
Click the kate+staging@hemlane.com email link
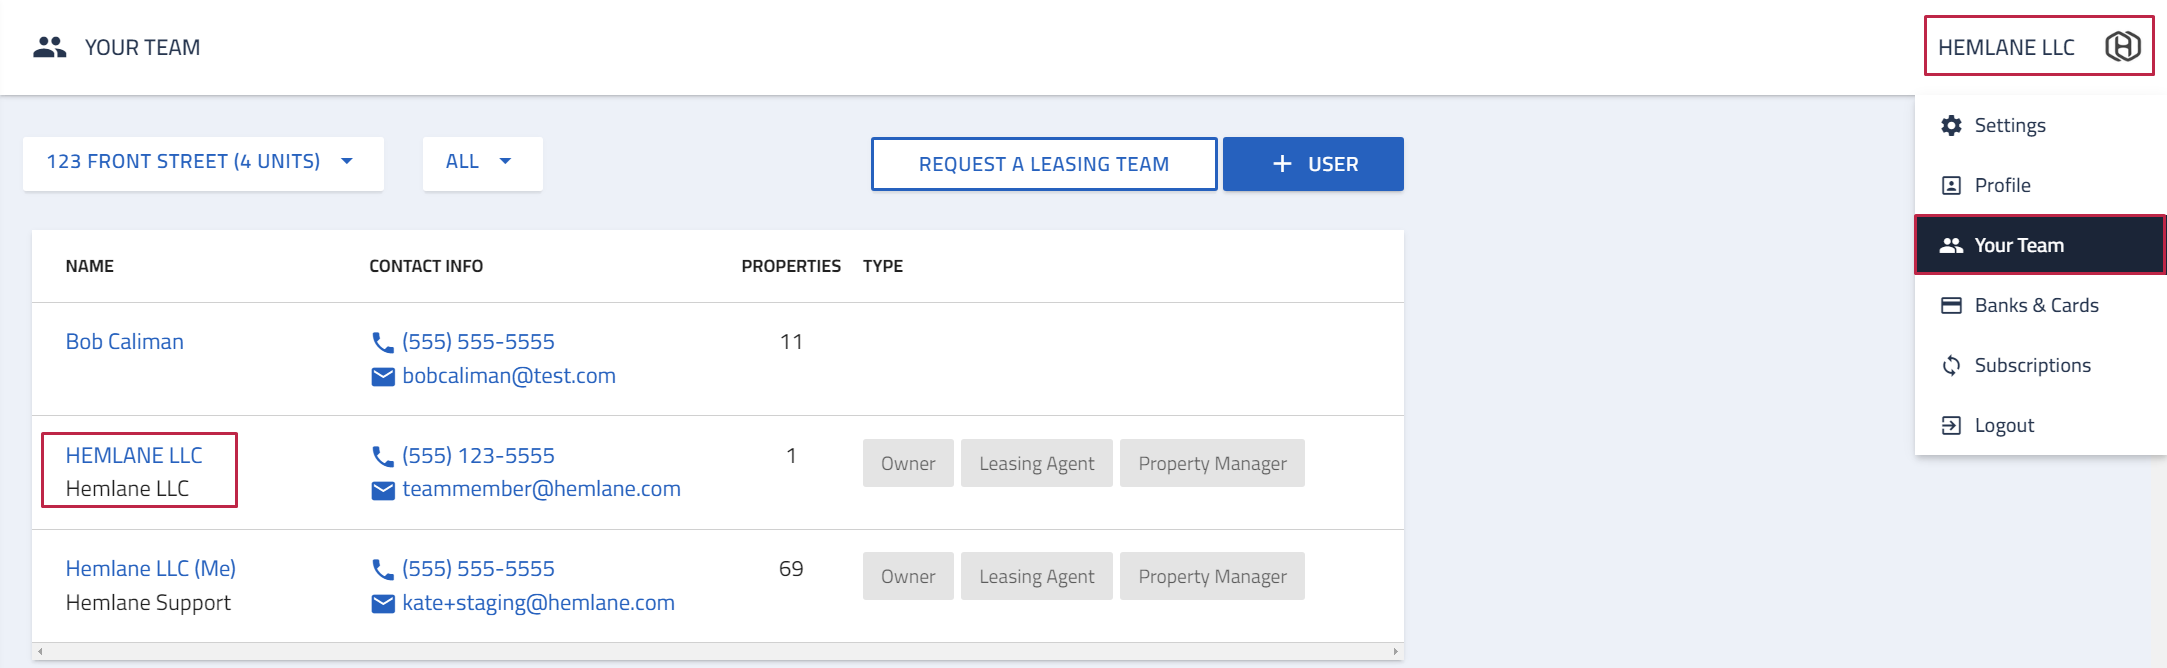[x=538, y=603]
